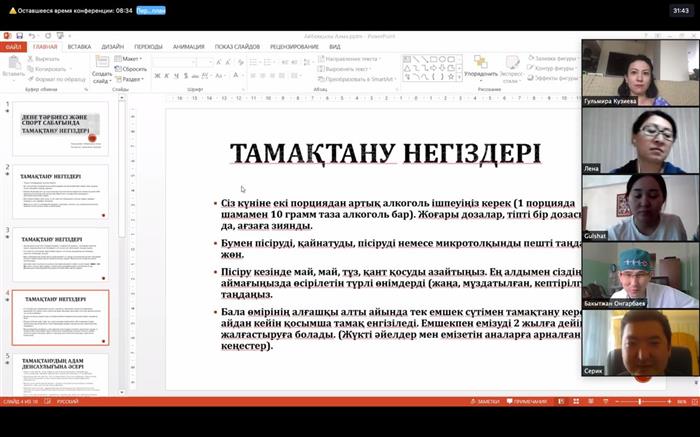Click the Paste (Вставить) clipboard icon
700x437 pixels.
tap(14, 66)
